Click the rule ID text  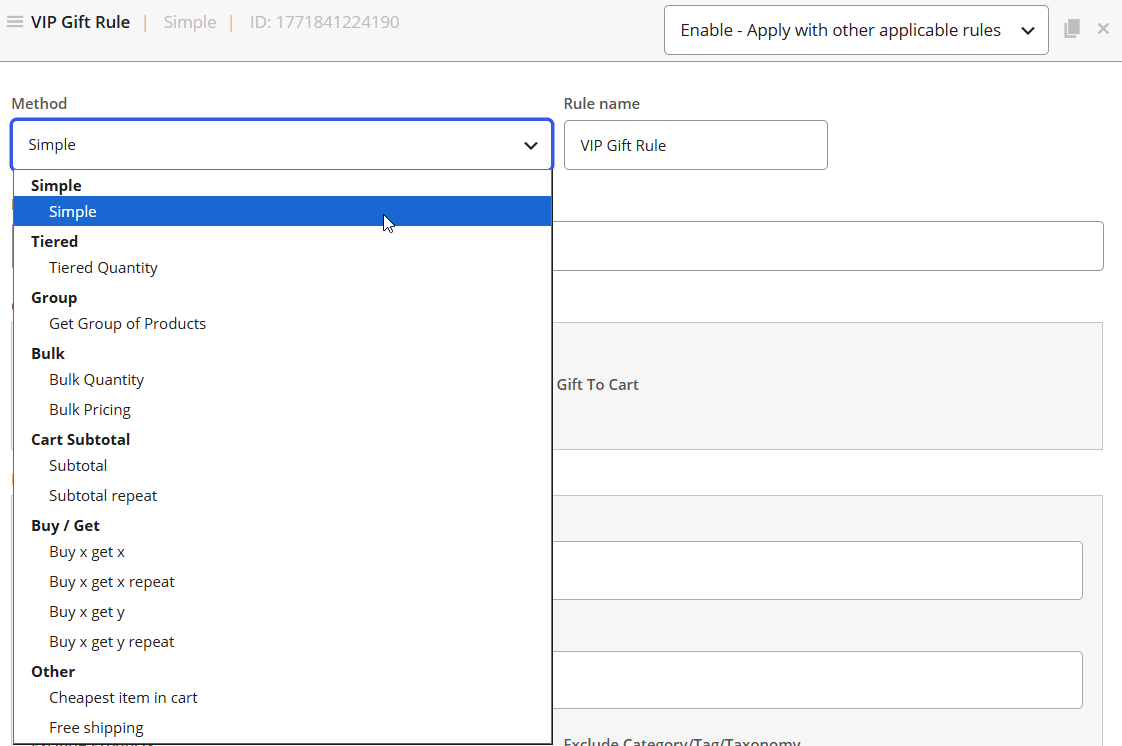(x=324, y=22)
